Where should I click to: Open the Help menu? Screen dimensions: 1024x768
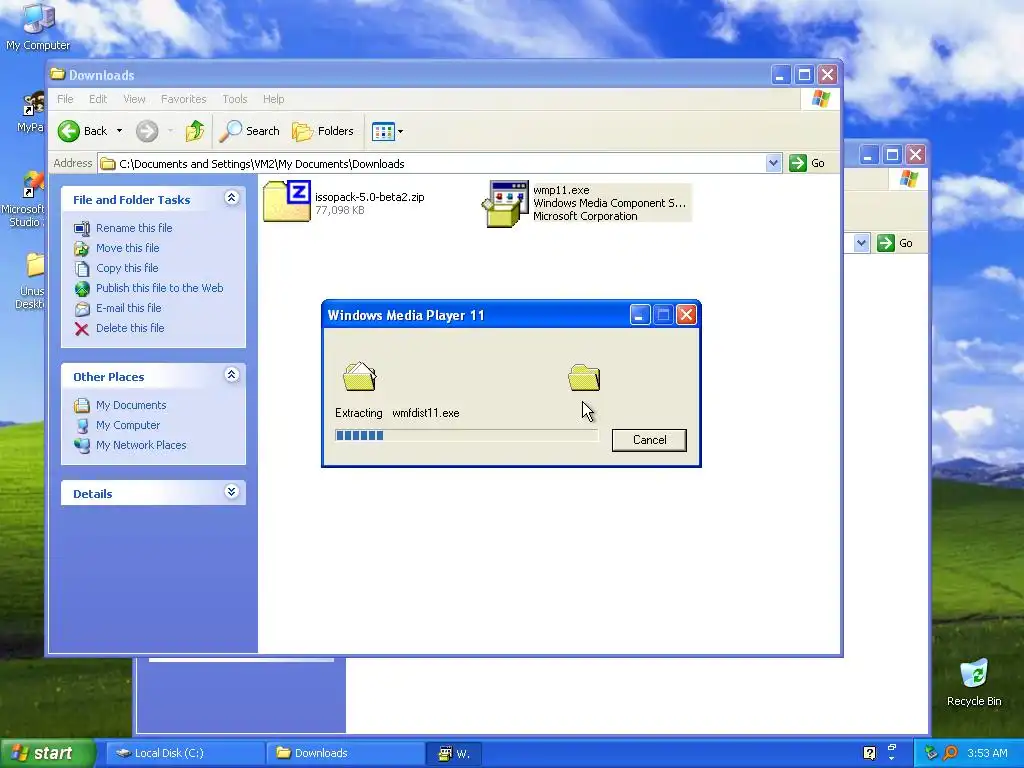[x=274, y=99]
